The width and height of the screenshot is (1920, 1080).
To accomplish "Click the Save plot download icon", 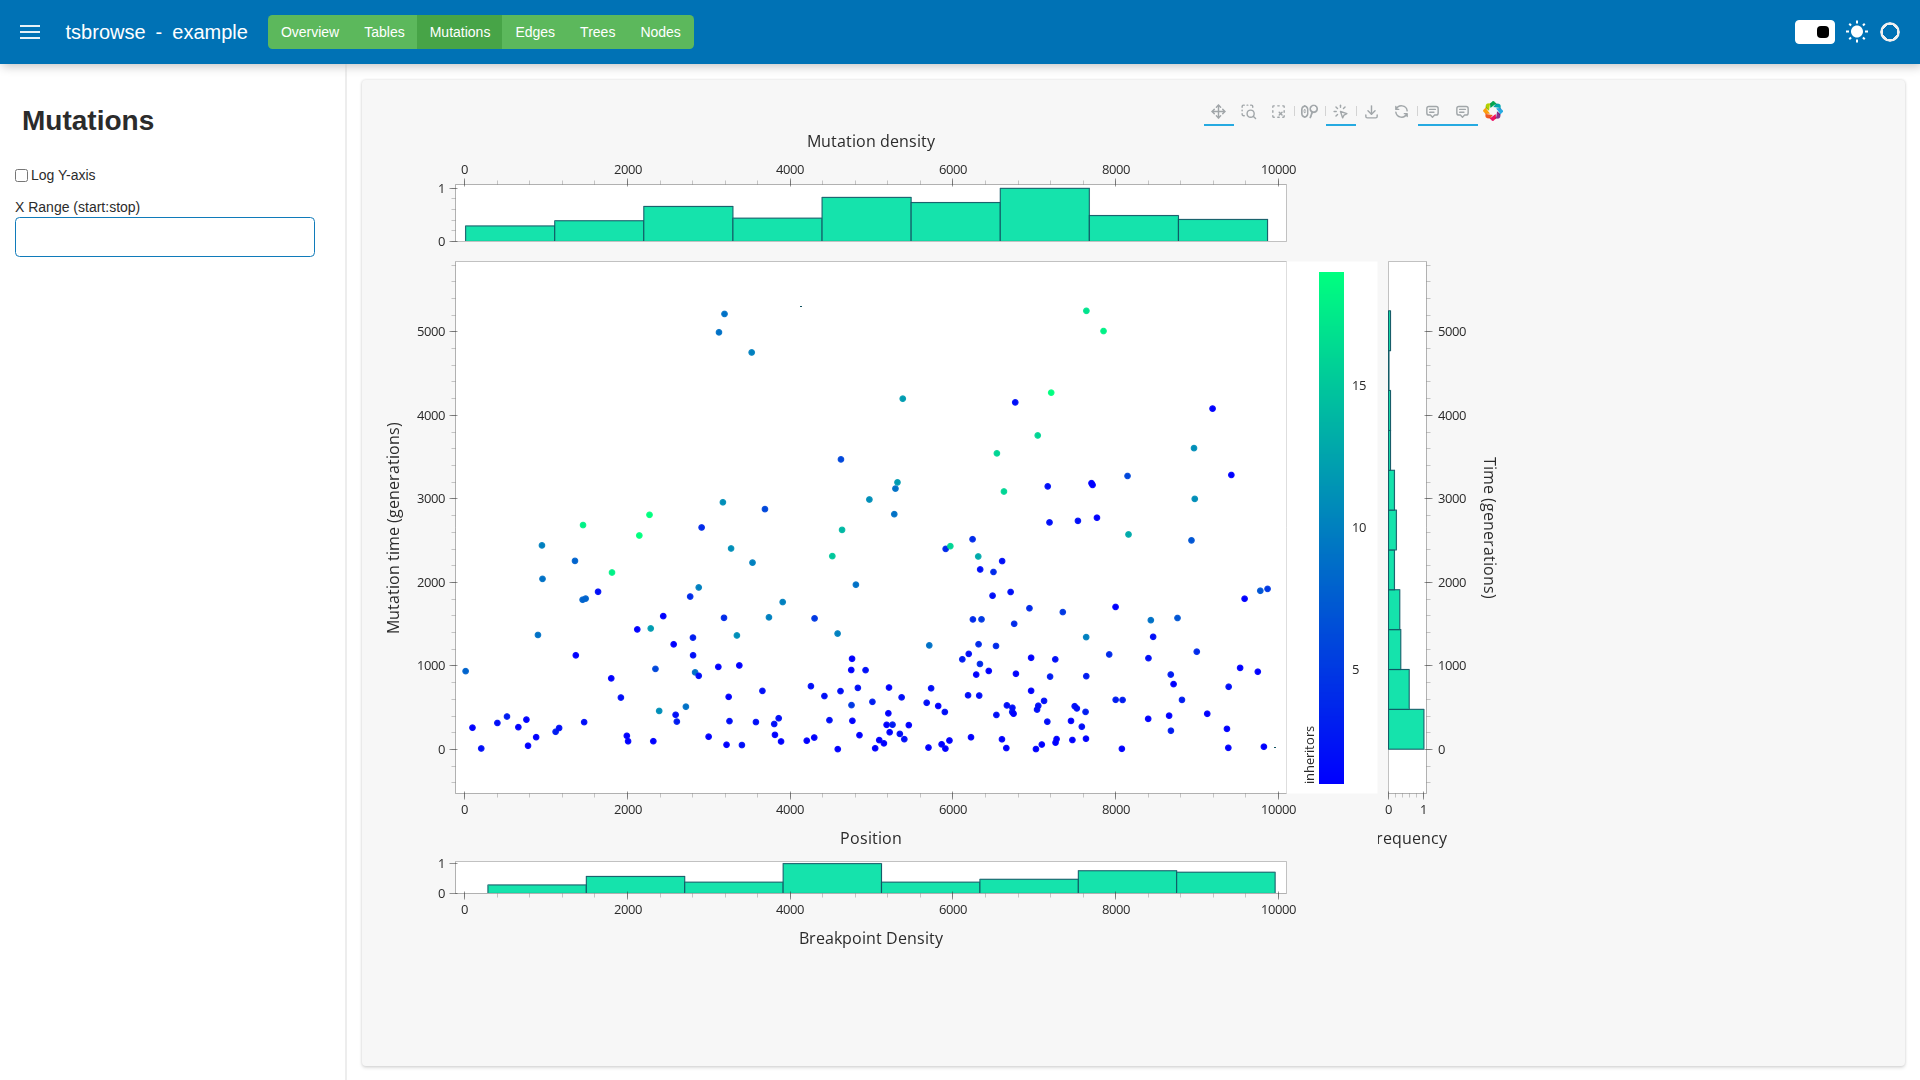I will pyautogui.click(x=1371, y=112).
